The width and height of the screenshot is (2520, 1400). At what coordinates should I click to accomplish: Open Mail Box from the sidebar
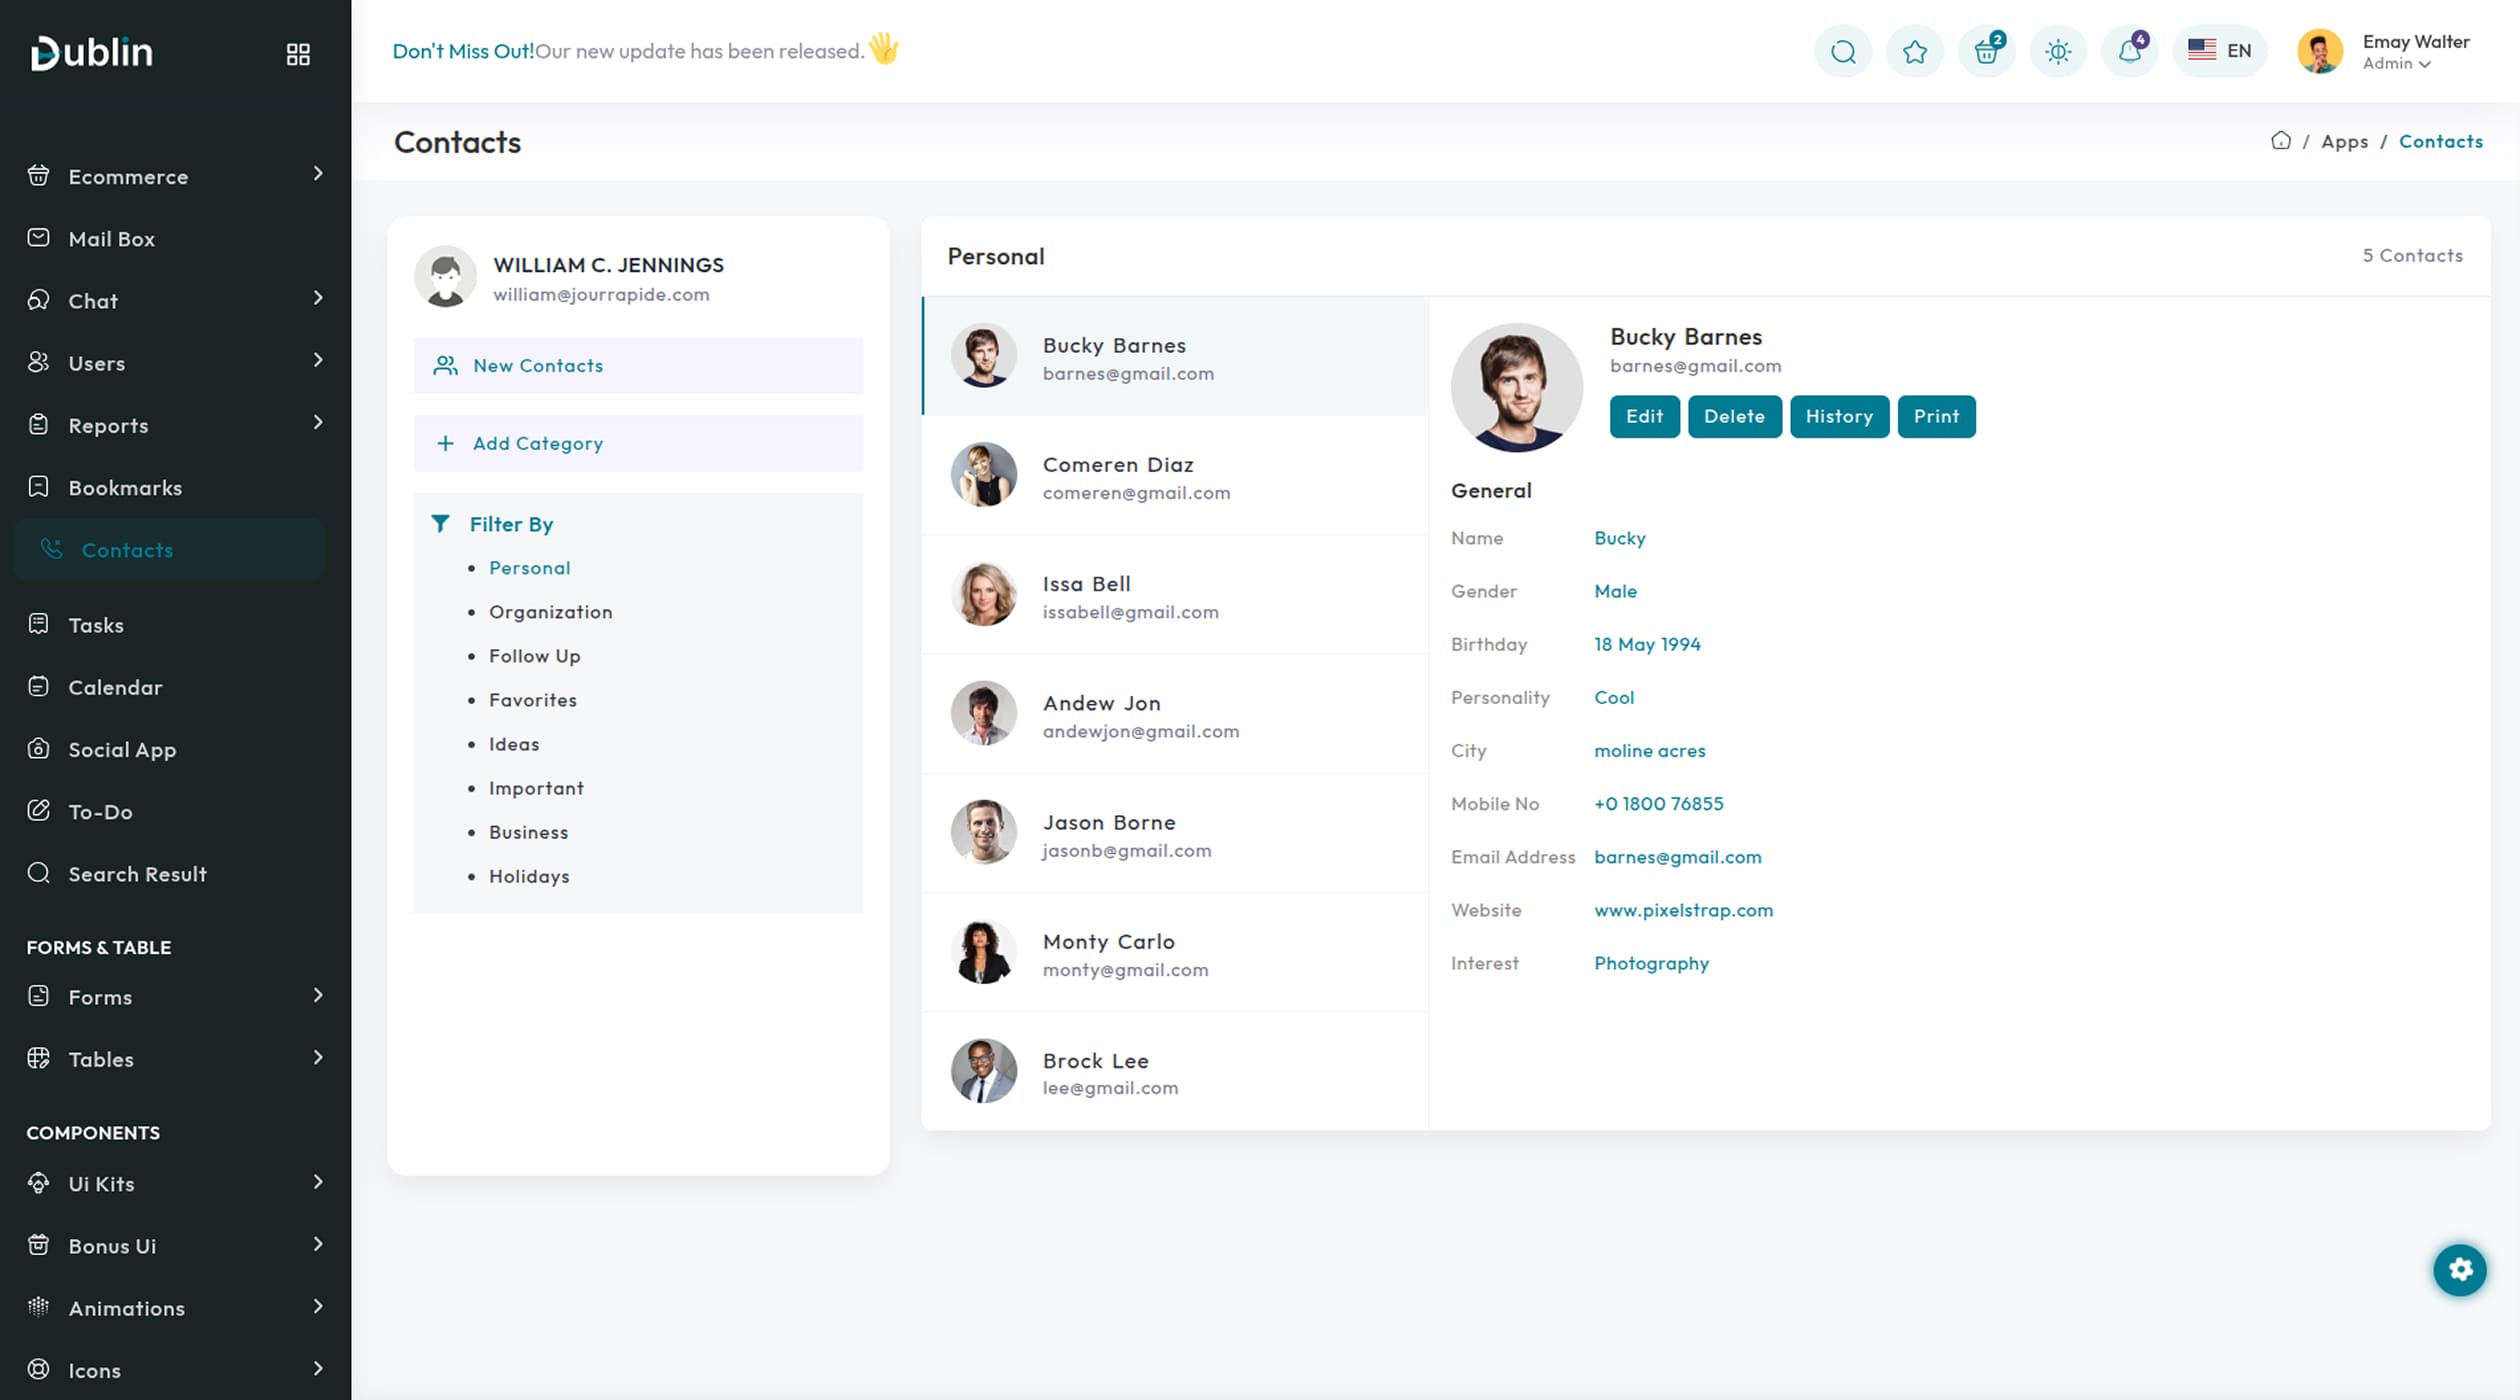[111, 238]
